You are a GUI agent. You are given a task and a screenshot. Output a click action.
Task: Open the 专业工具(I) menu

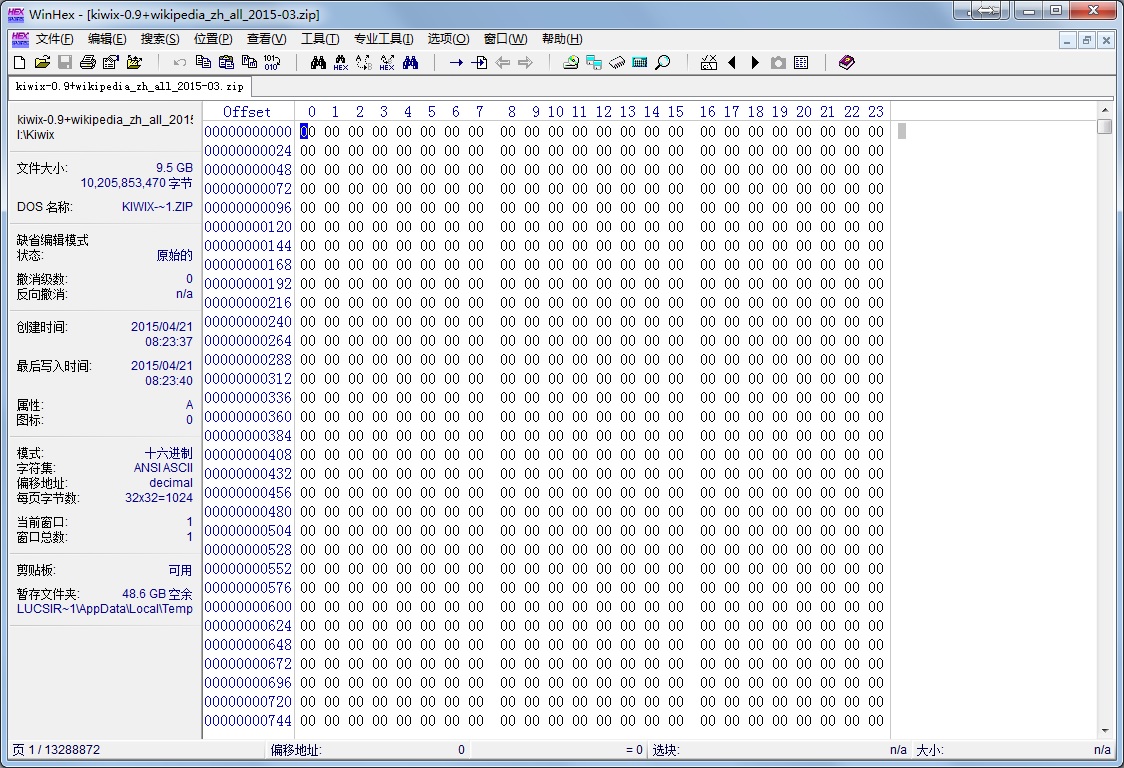(384, 39)
